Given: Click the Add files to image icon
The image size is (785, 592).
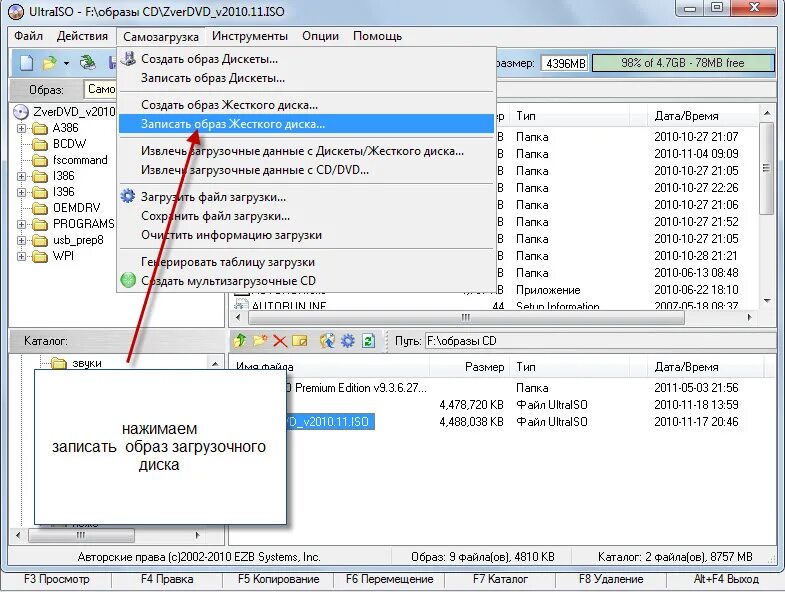Looking at the screenshot, I should click(x=327, y=341).
